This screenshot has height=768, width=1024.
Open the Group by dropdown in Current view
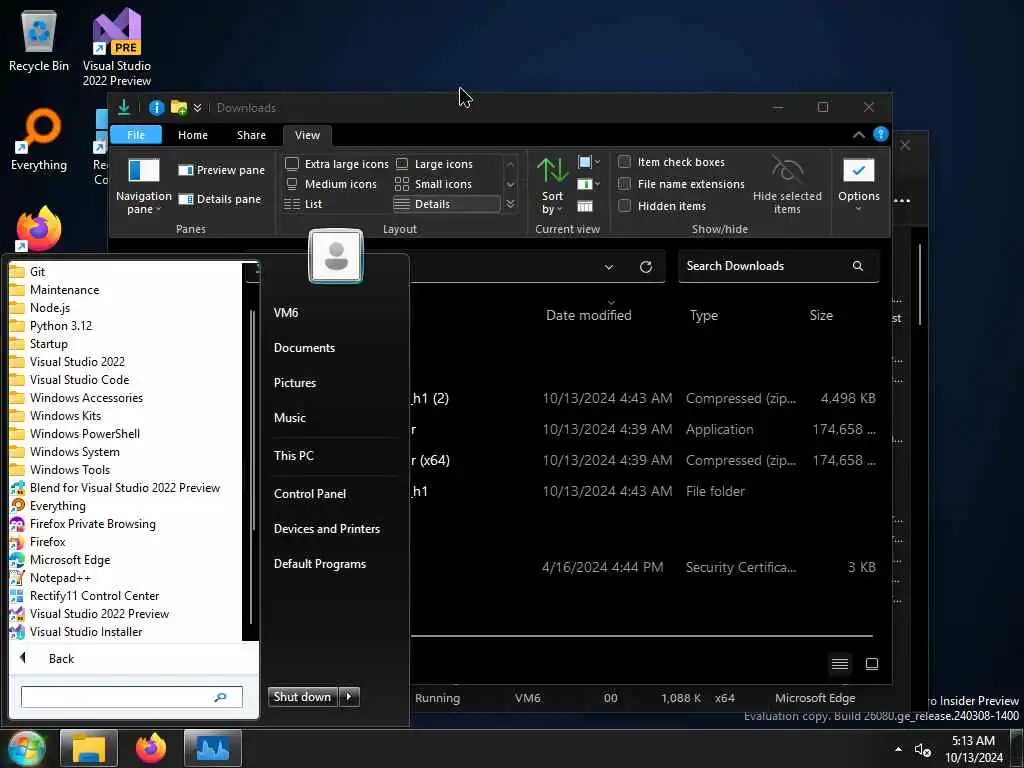[588, 162]
